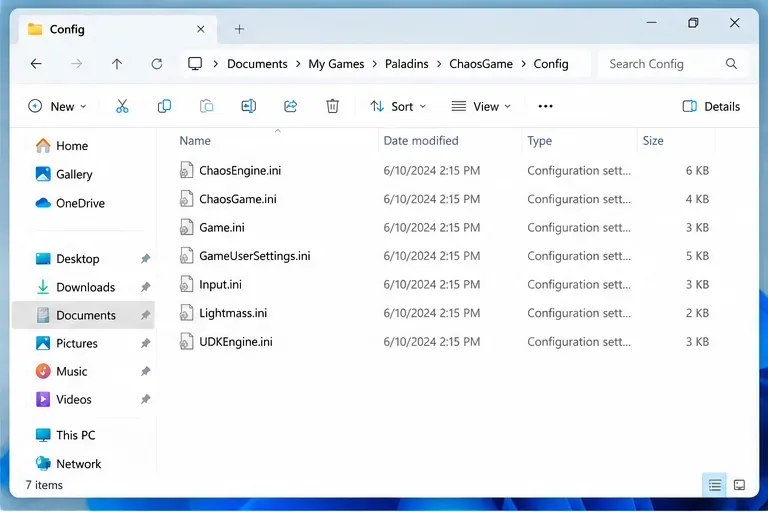768x512 pixels.
Task: Click chevron after Paladins breadcrumb
Action: [439, 64]
